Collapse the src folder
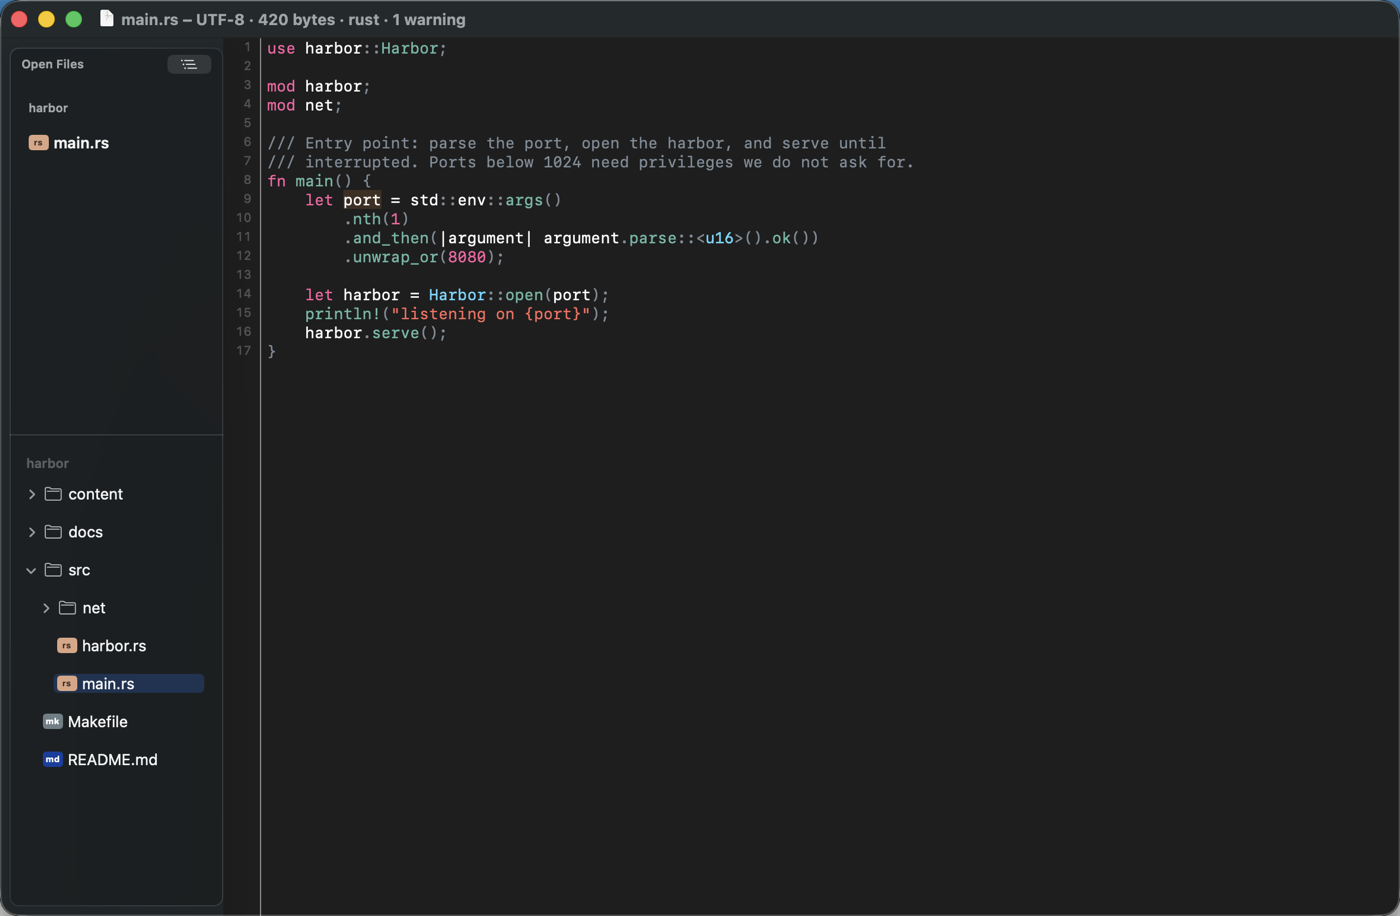This screenshot has height=916, width=1400. (32, 570)
